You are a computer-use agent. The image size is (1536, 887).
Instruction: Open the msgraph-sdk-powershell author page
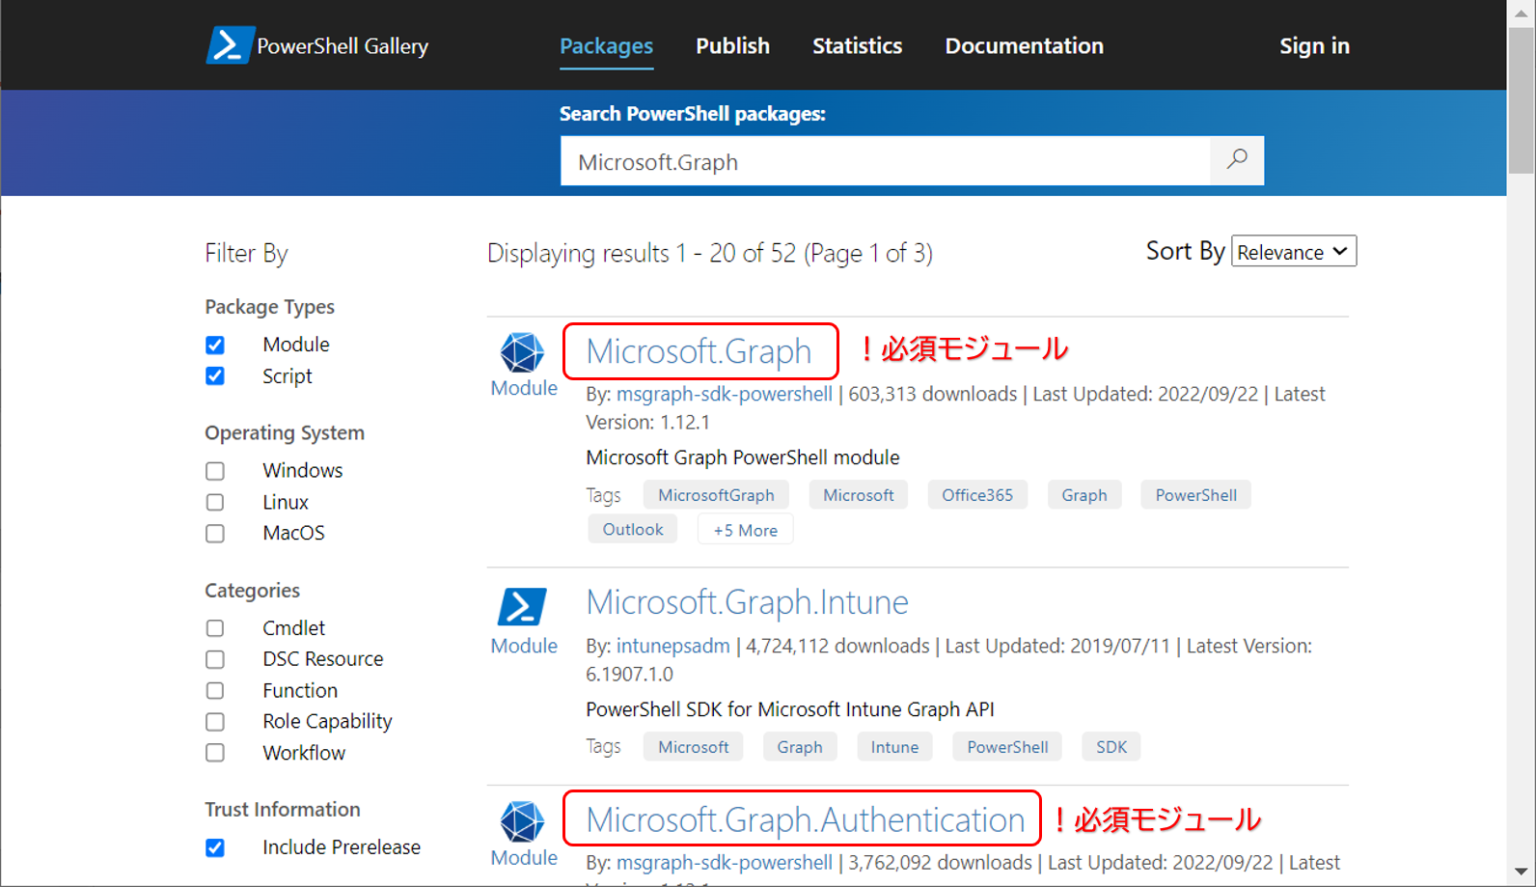pos(723,394)
